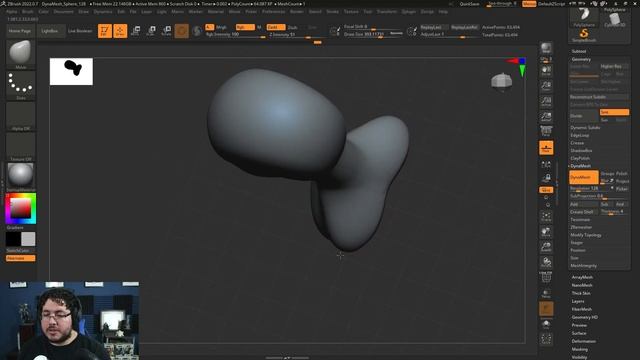This screenshot has height=360, width=640.
Task: Expand the Dynamic Subdiv subsection
Action: 585,127
